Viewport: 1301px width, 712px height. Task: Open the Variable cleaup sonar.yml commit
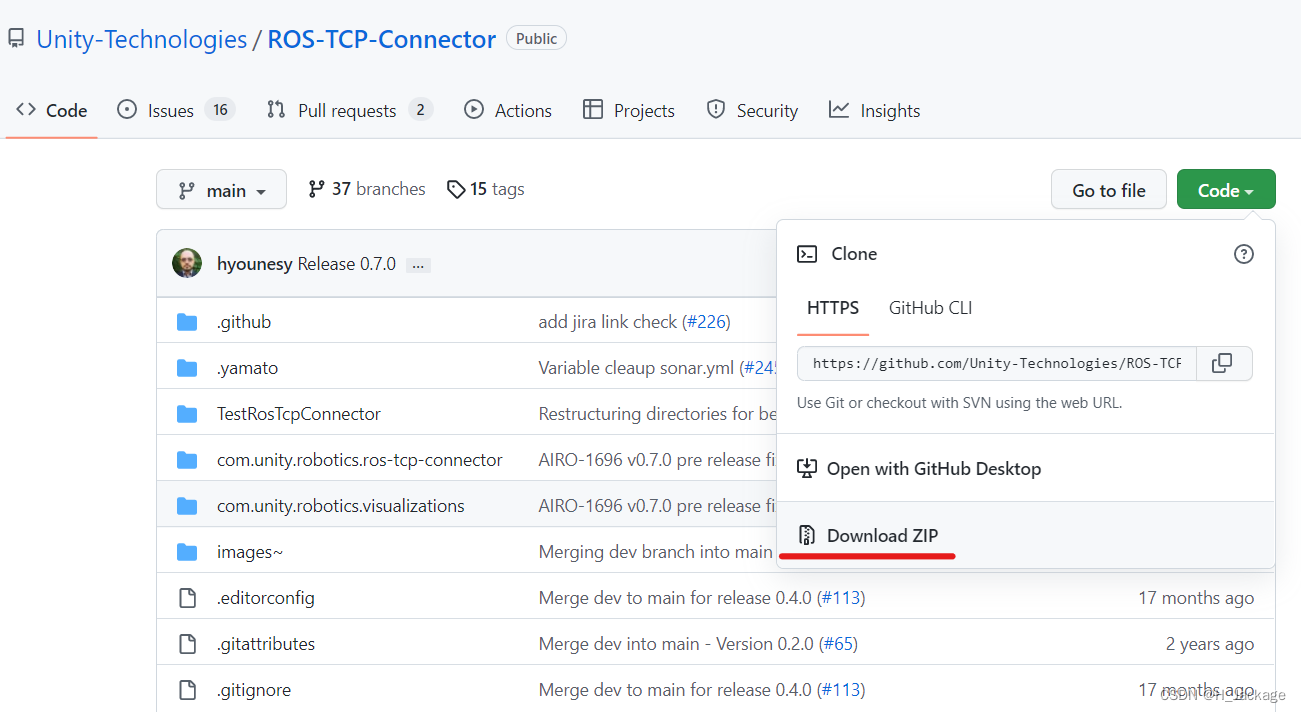pyautogui.click(x=636, y=368)
